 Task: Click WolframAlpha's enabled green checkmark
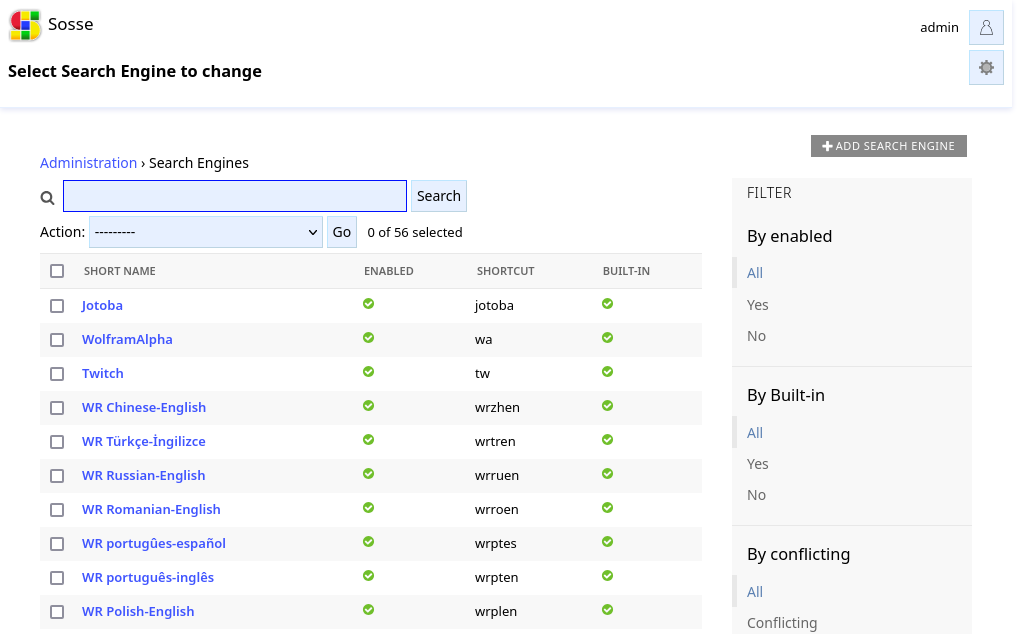368,338
